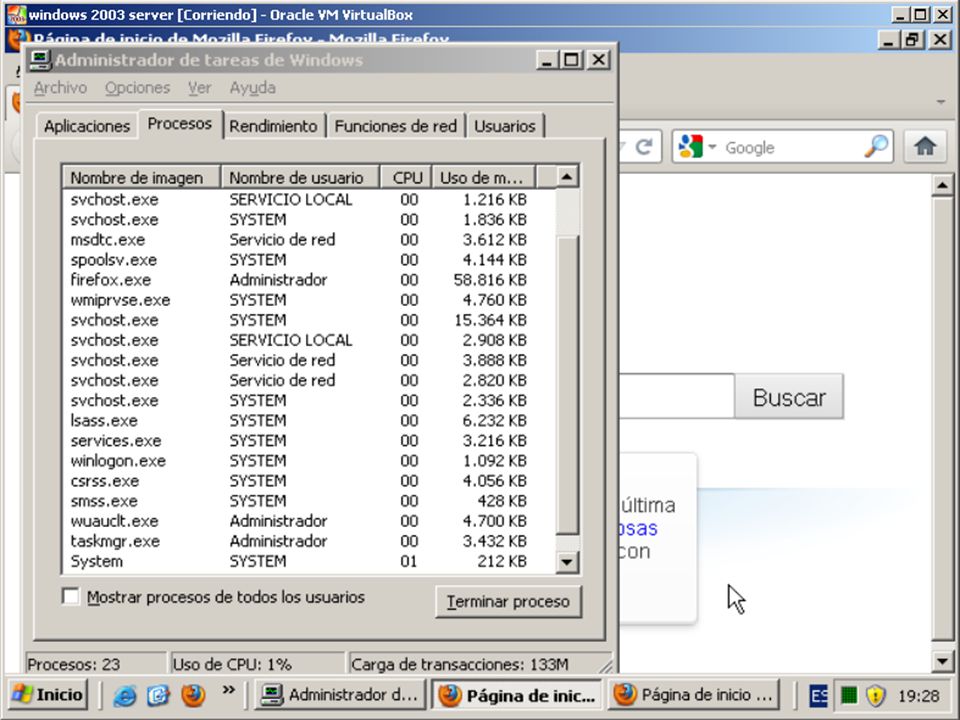Screen dimensions: 960x720
Task: Open the Archivo menu
Action: pyautogui.click(x=60, y=88)
